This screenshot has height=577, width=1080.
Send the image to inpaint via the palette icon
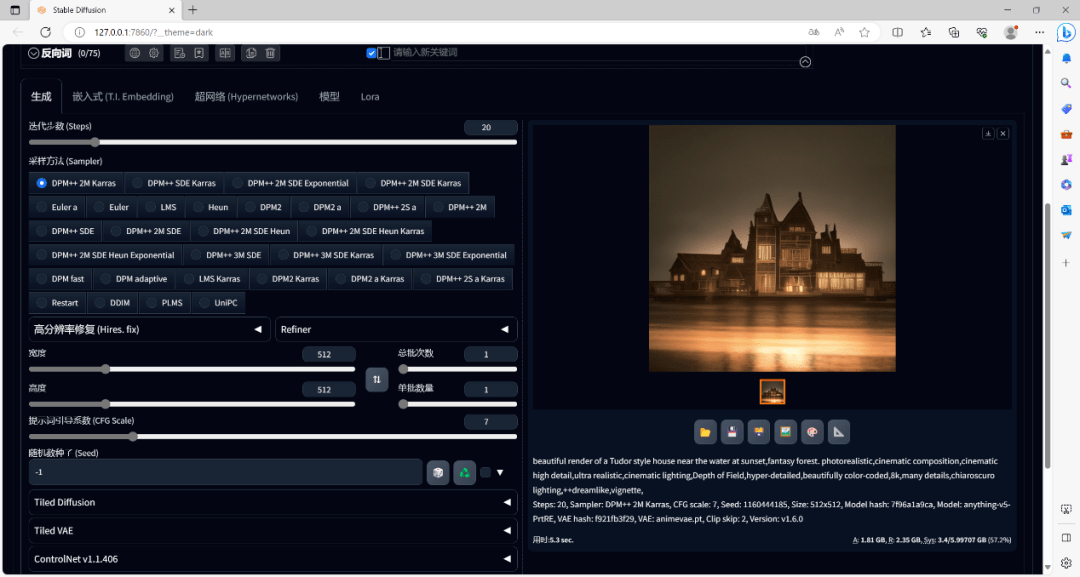tap(812, 432)
